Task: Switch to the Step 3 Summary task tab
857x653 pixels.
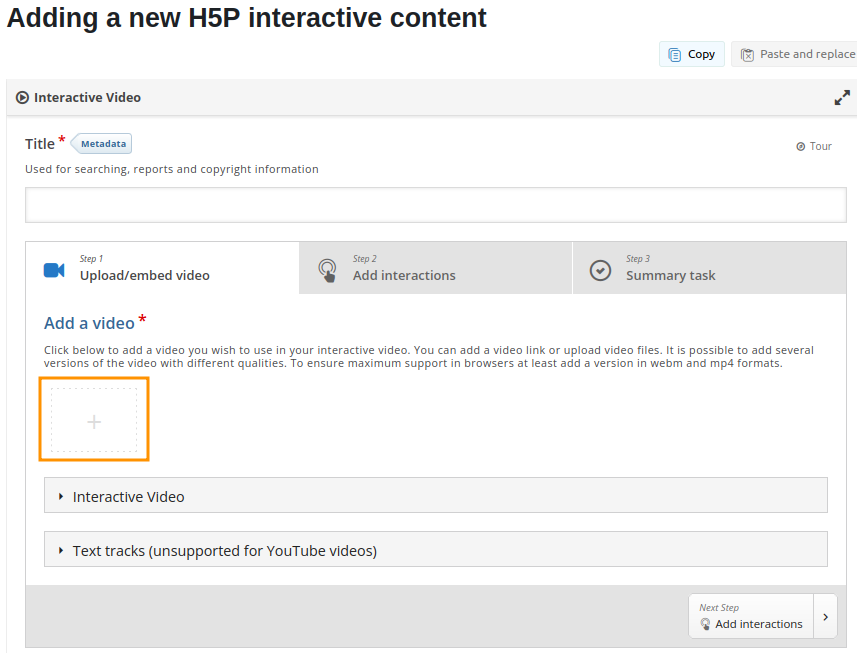Action: (x=709, y=268)
